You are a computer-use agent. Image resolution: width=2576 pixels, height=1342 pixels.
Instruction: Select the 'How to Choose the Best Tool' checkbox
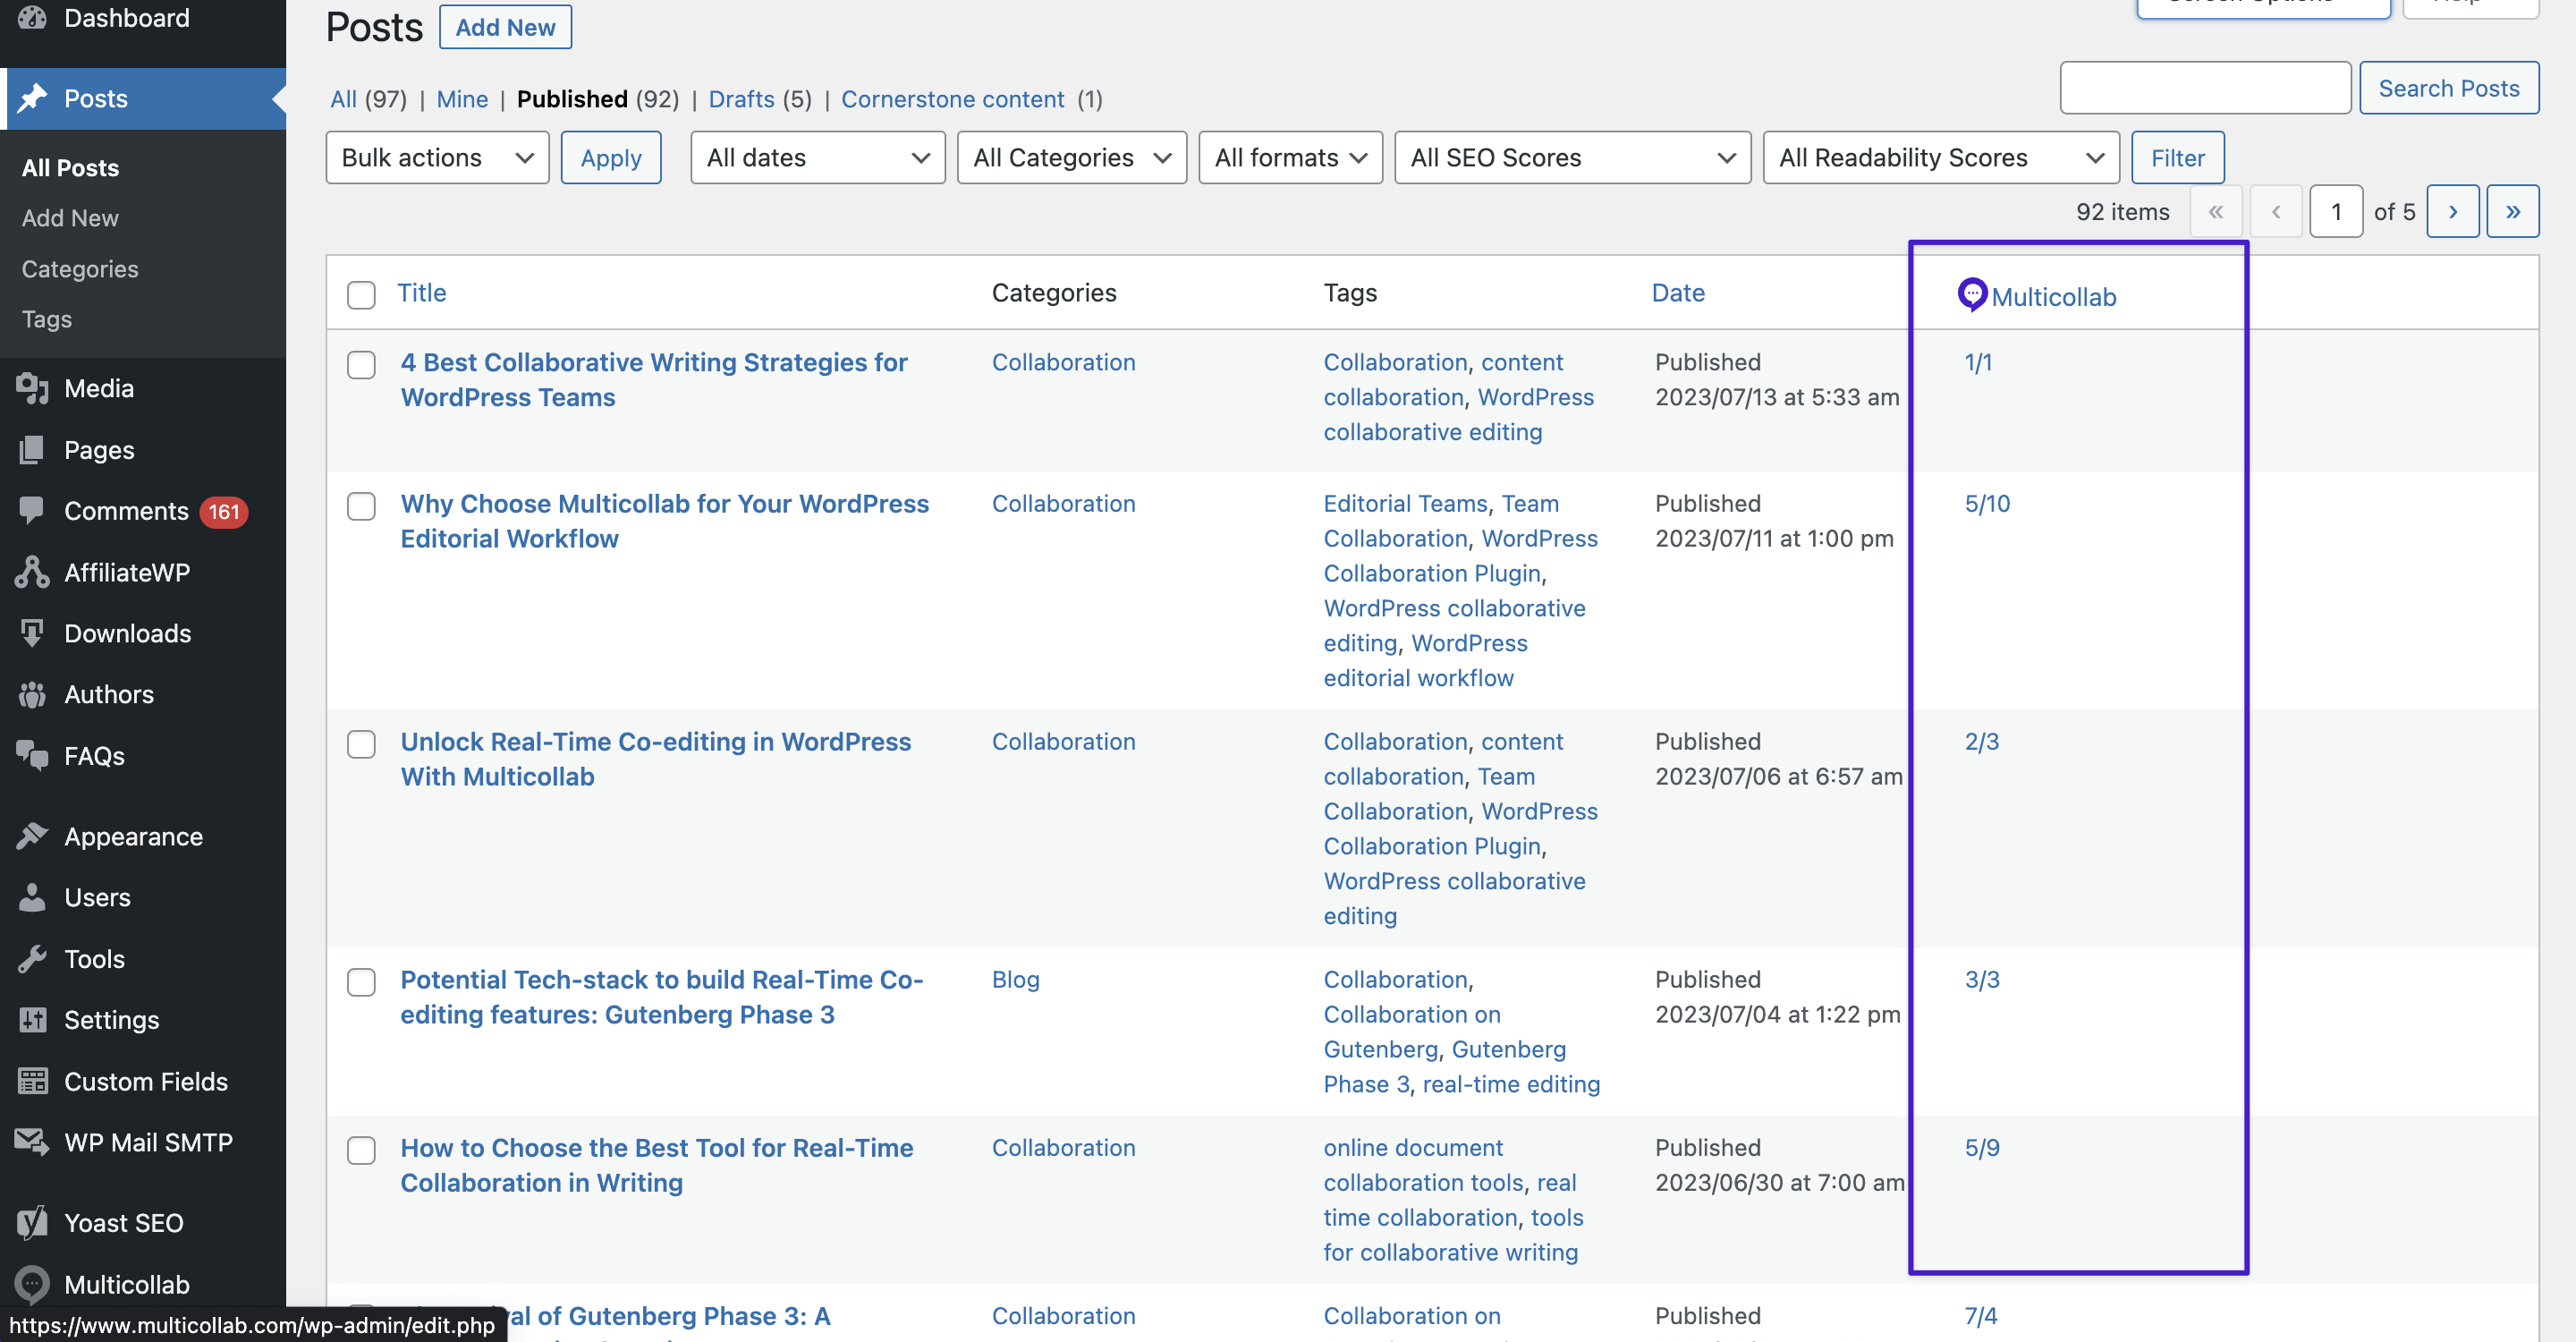[361, 1150]
